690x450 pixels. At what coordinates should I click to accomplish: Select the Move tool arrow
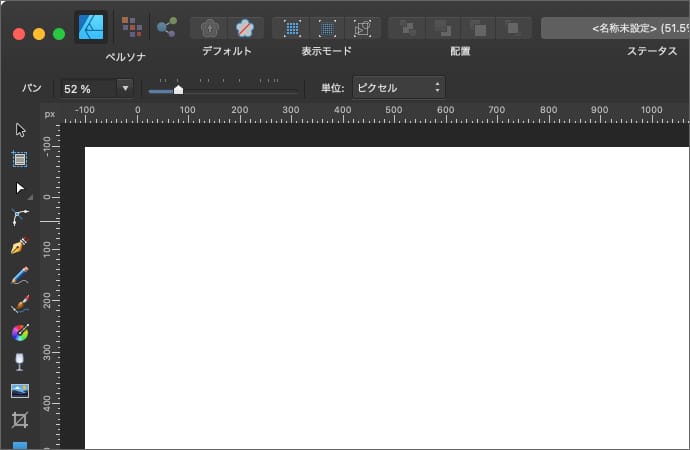point(20,130)
